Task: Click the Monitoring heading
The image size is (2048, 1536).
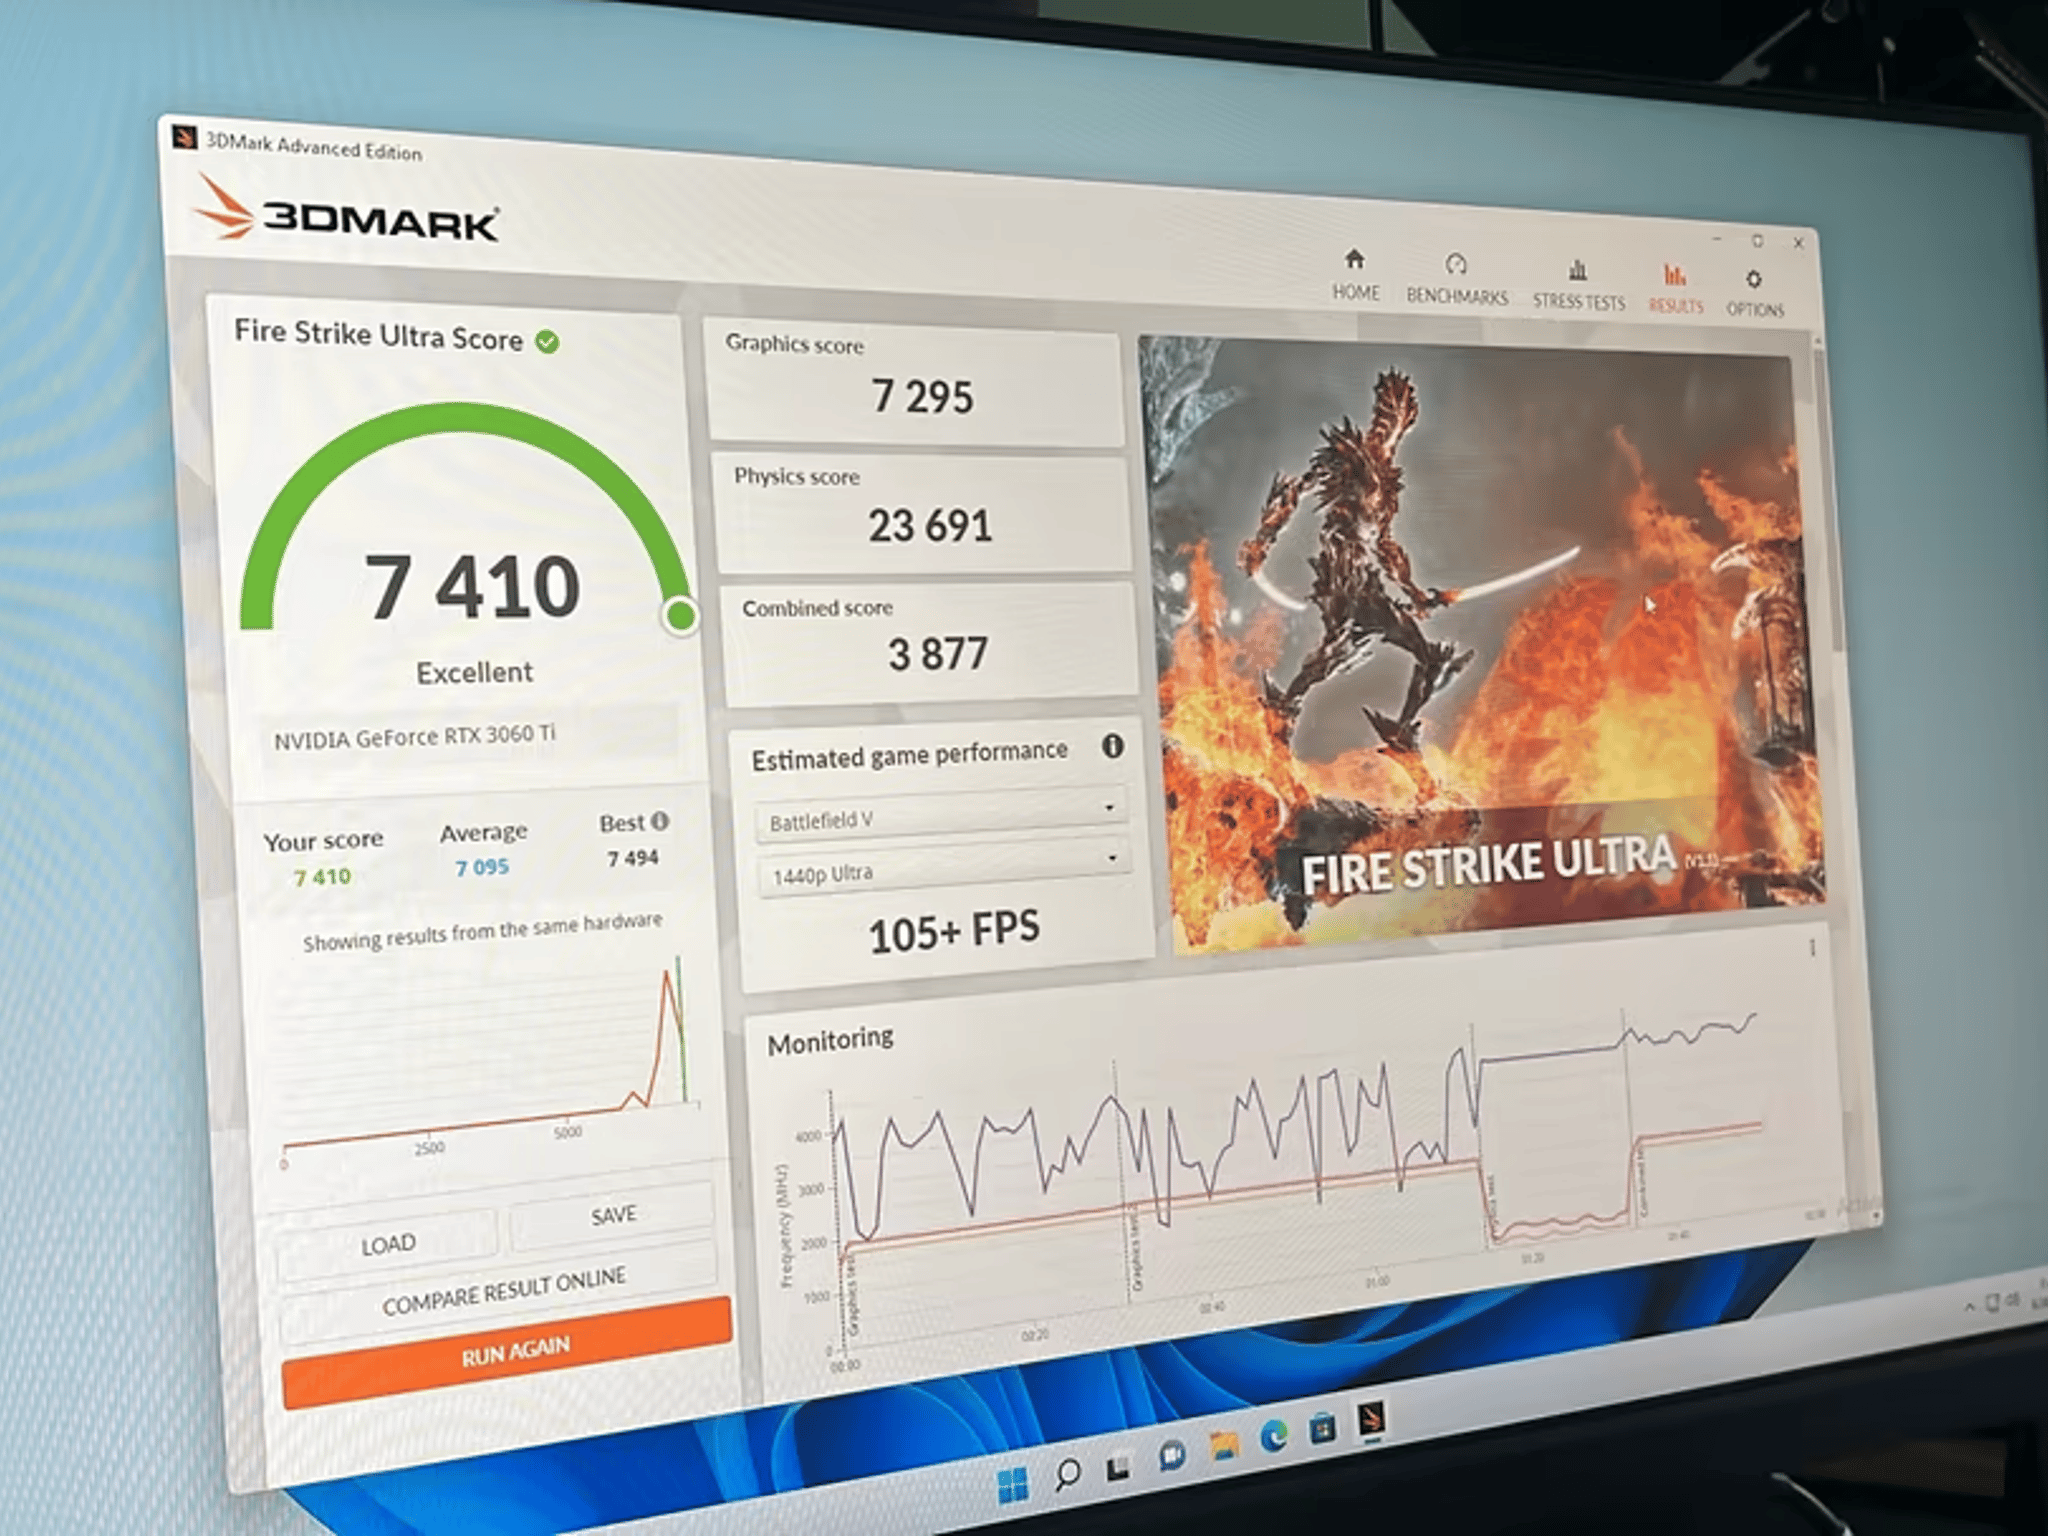Action: point(830,1041)
